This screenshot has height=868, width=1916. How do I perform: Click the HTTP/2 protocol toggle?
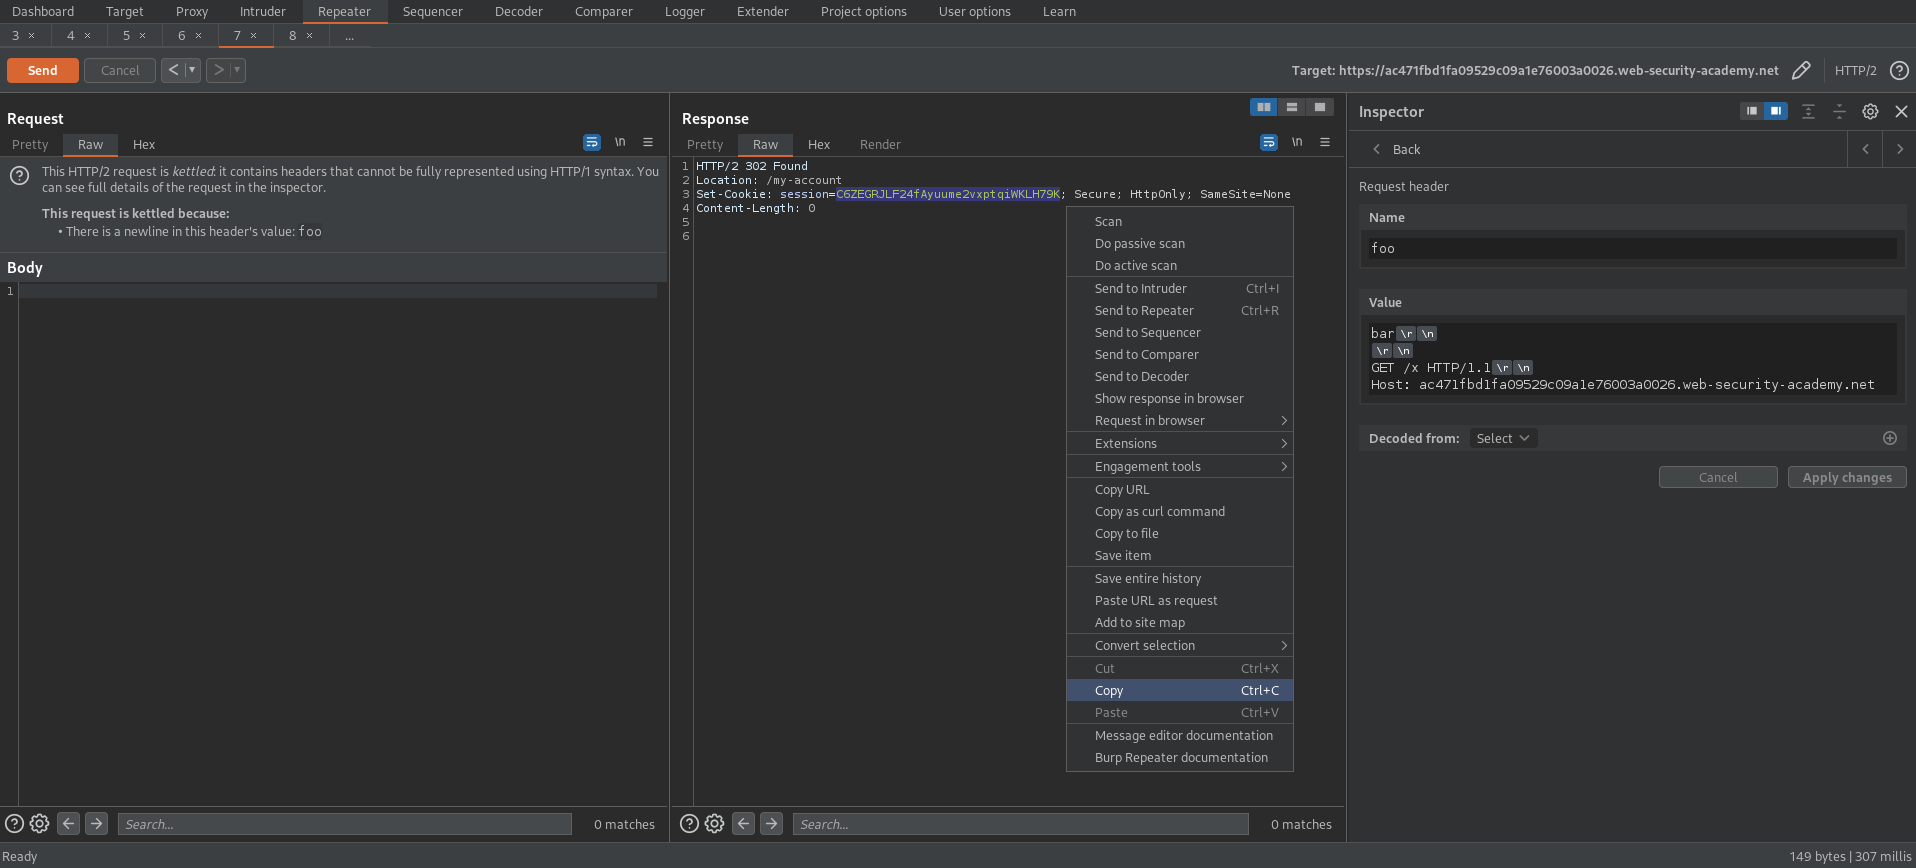coord(1855,70)
